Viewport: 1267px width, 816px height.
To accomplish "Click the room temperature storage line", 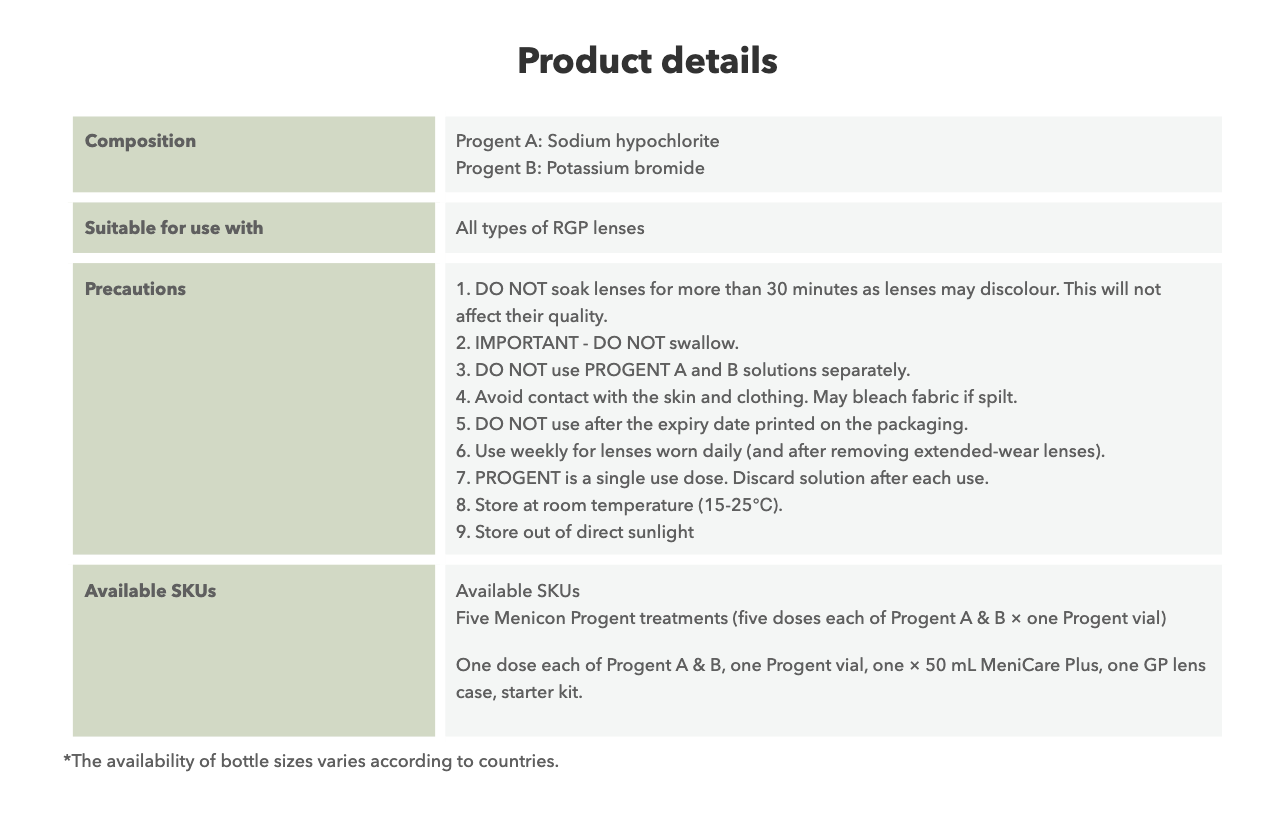I will [x=619, y=505].
